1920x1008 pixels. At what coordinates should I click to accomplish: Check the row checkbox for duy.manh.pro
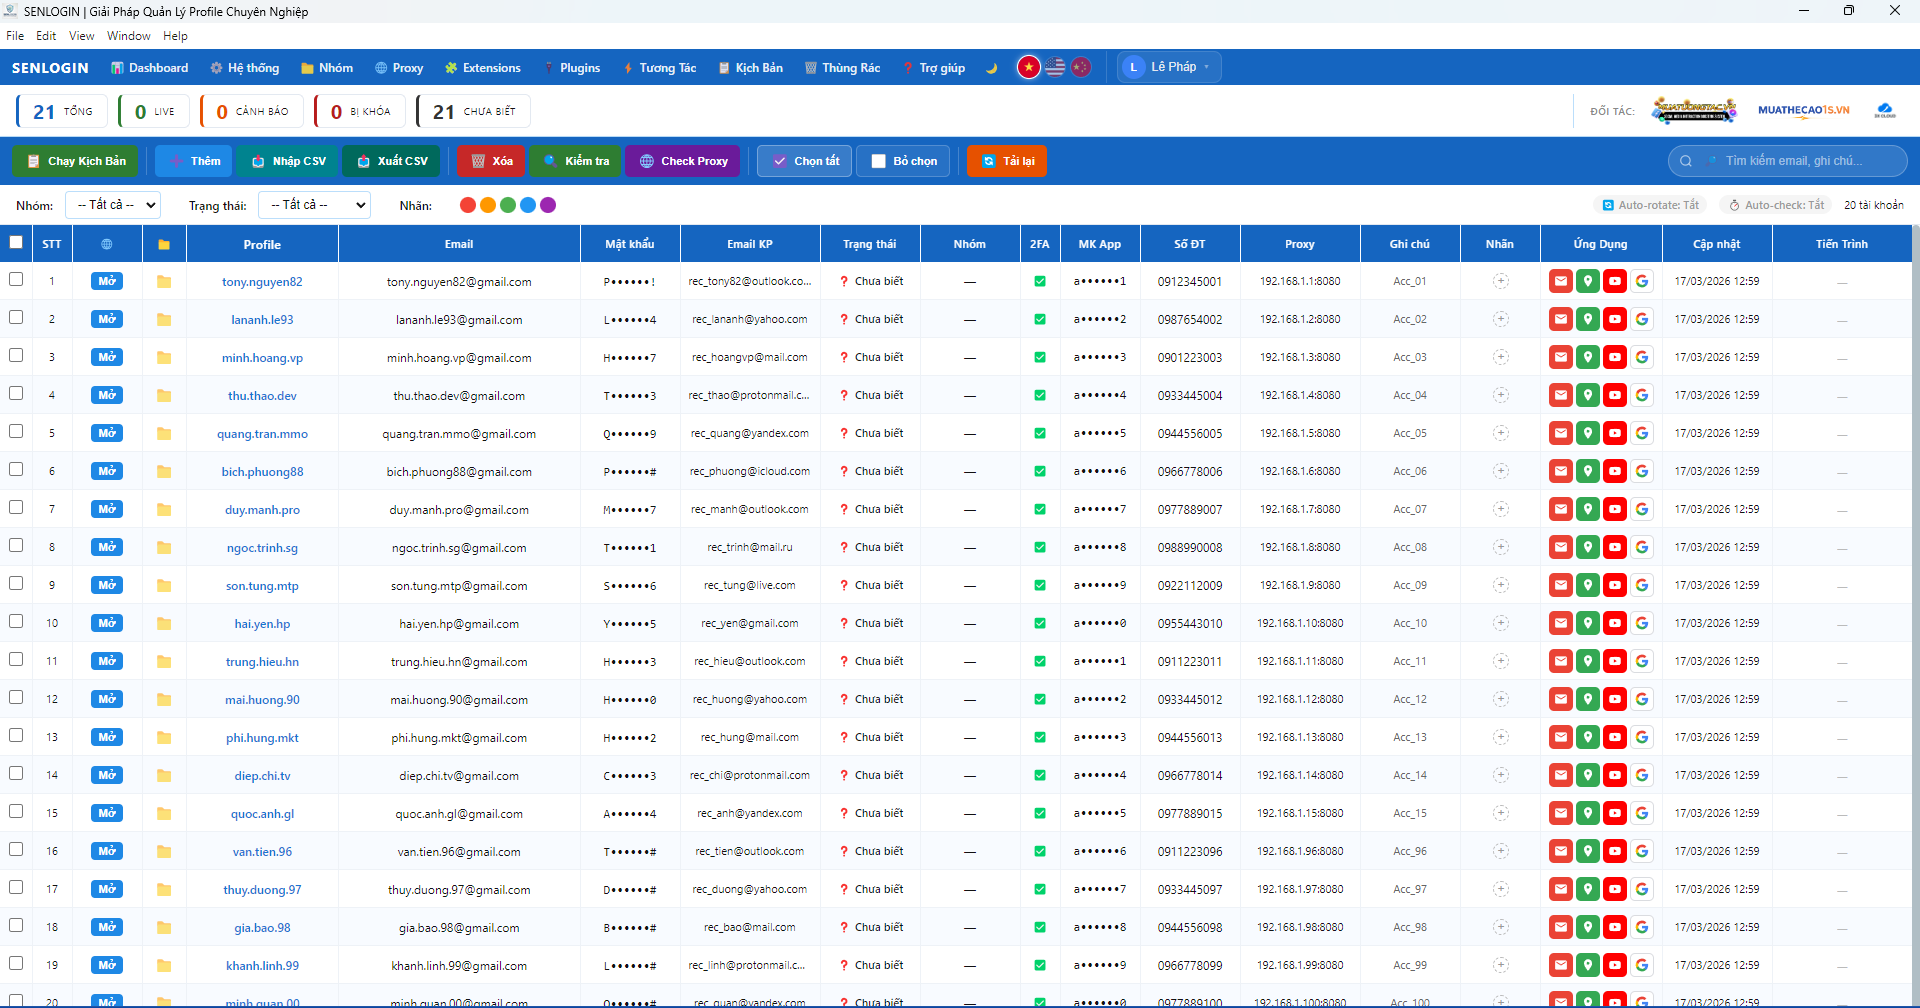pyautogui.click(x=16, y=508)
